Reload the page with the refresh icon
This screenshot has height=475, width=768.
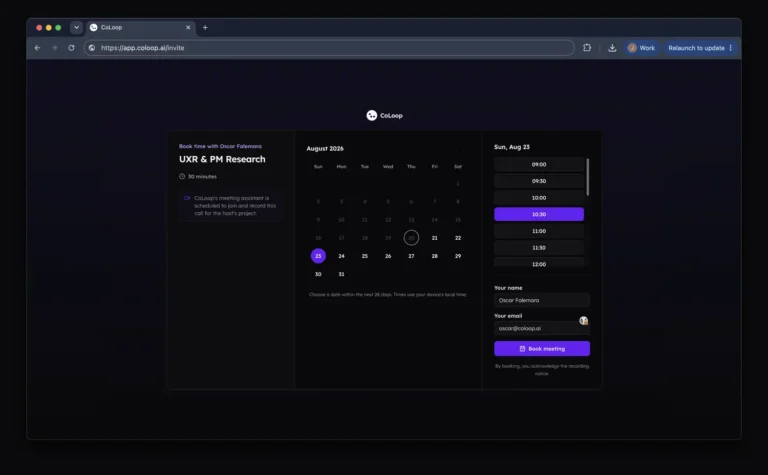72,48
